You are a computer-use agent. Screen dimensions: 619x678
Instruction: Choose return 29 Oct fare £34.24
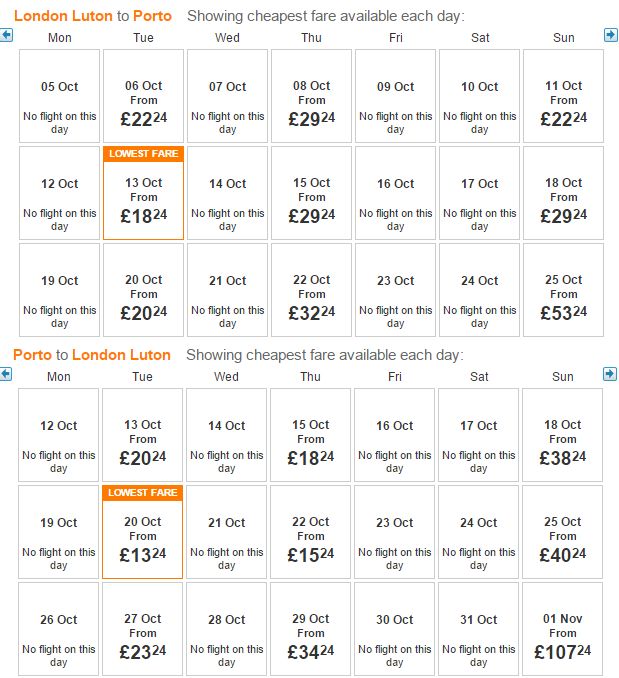[x=310, y=629]
